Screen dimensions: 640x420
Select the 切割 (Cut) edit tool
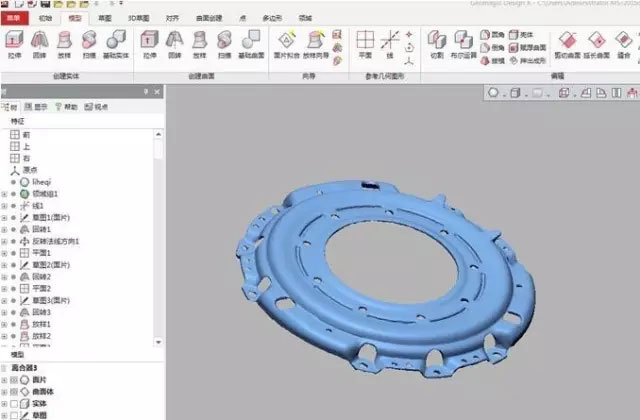point(437,43)
